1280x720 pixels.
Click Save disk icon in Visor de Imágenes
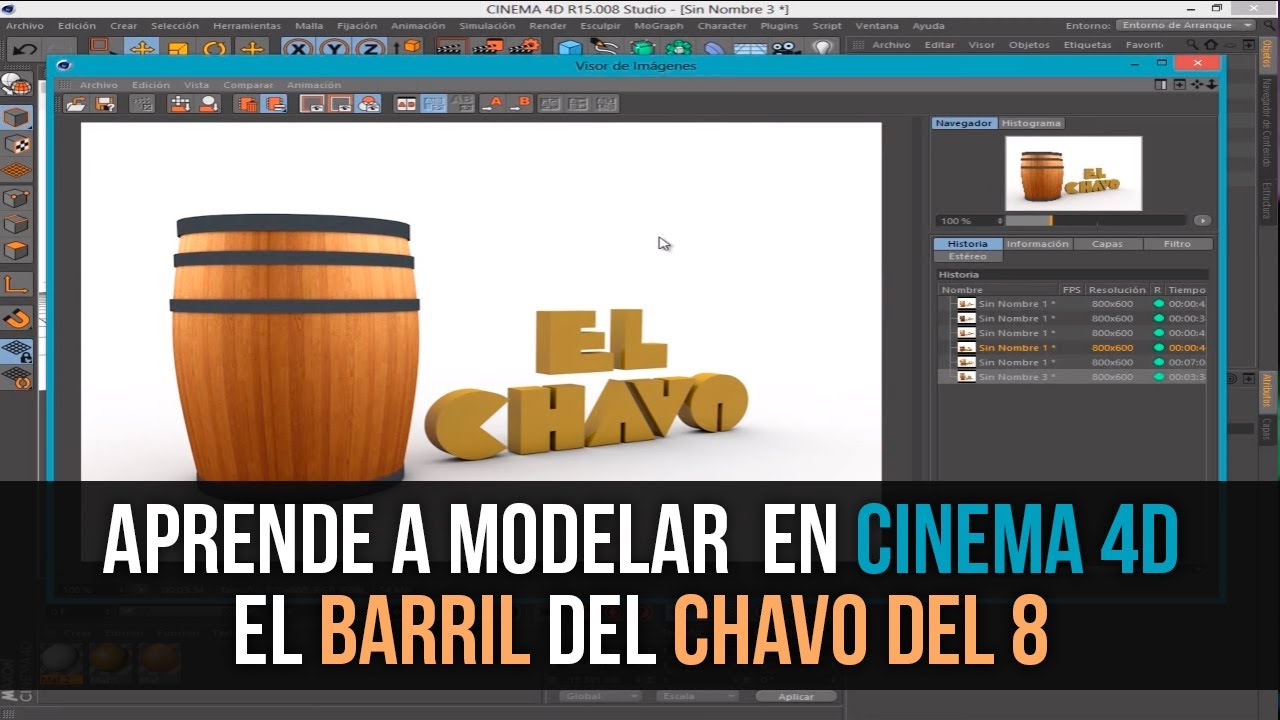point(103,103)
